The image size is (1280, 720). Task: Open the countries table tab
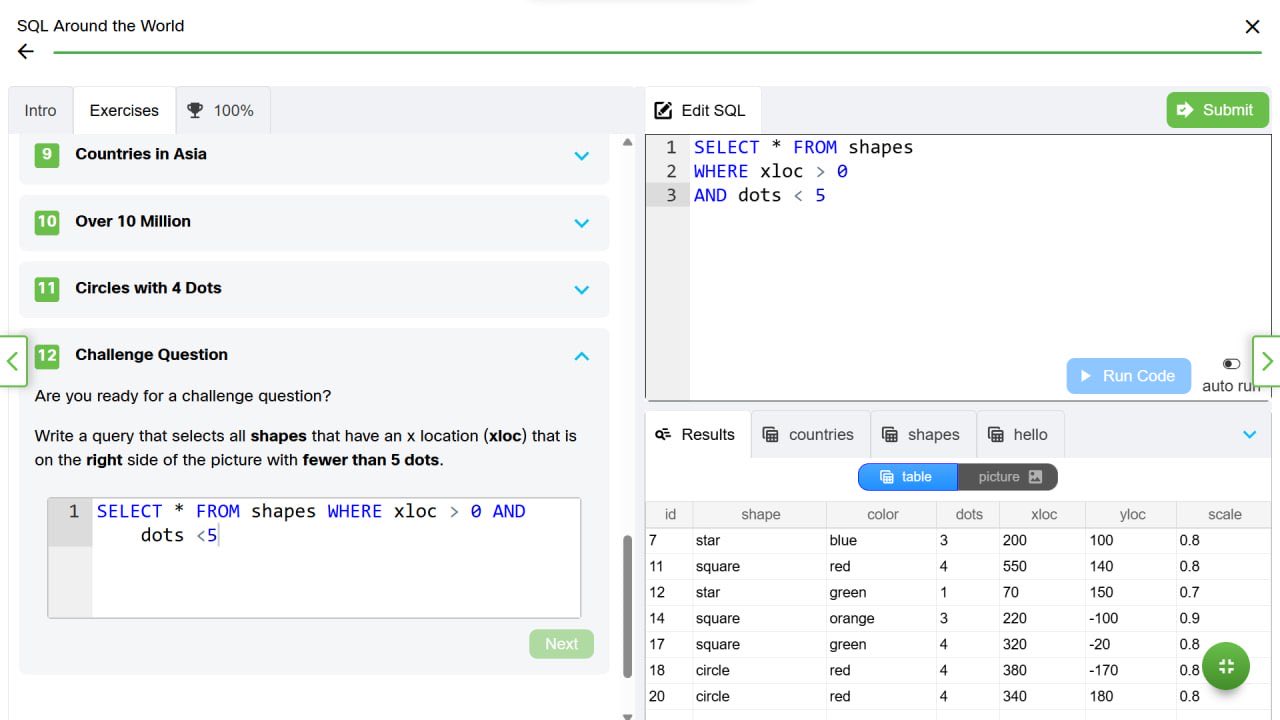pyautogui.click(x=809, y=434)
